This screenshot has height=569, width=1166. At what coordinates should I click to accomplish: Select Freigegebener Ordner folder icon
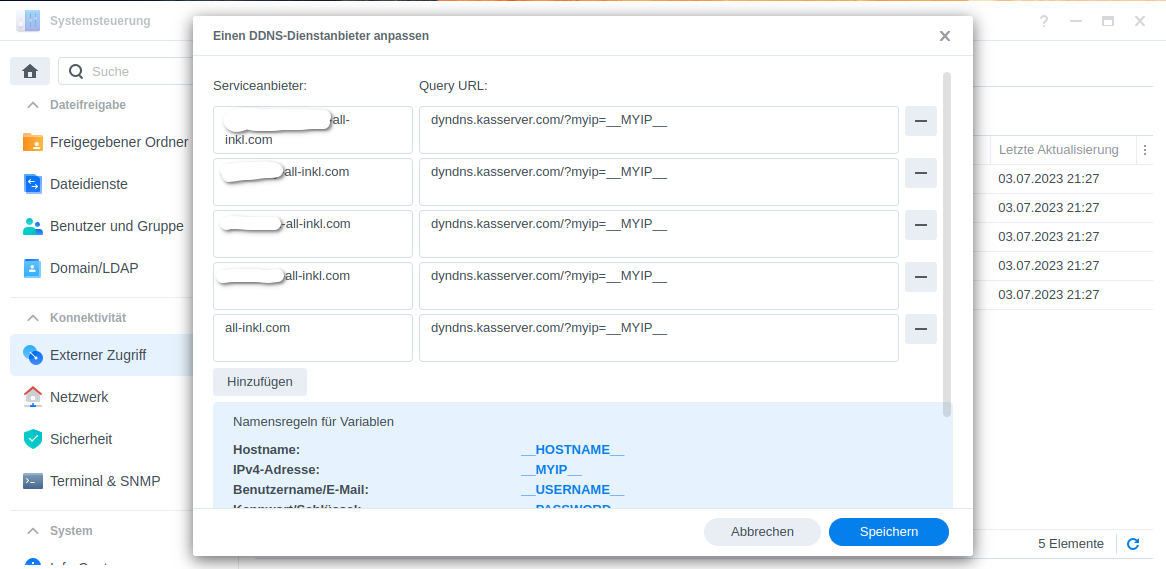(x=33, y=142)
